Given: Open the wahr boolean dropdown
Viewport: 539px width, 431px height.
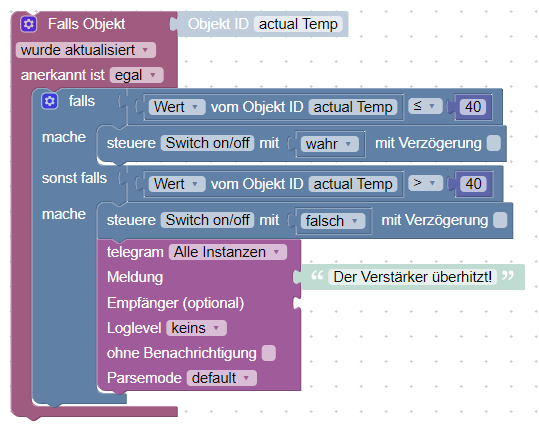Looking at the screenshot, I should click(x=330, y=144).
